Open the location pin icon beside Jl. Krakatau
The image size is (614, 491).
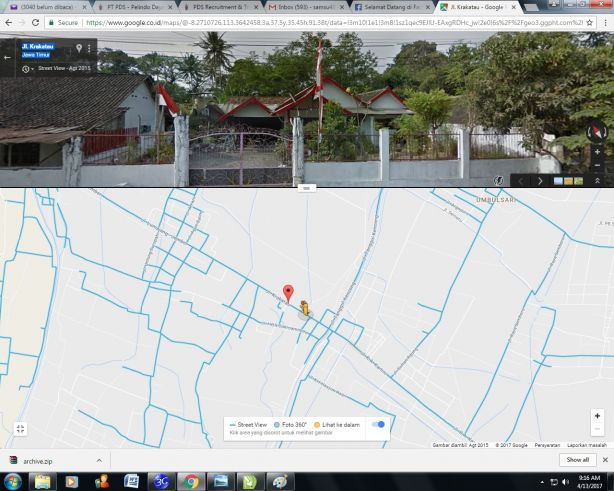click(78, 48)
